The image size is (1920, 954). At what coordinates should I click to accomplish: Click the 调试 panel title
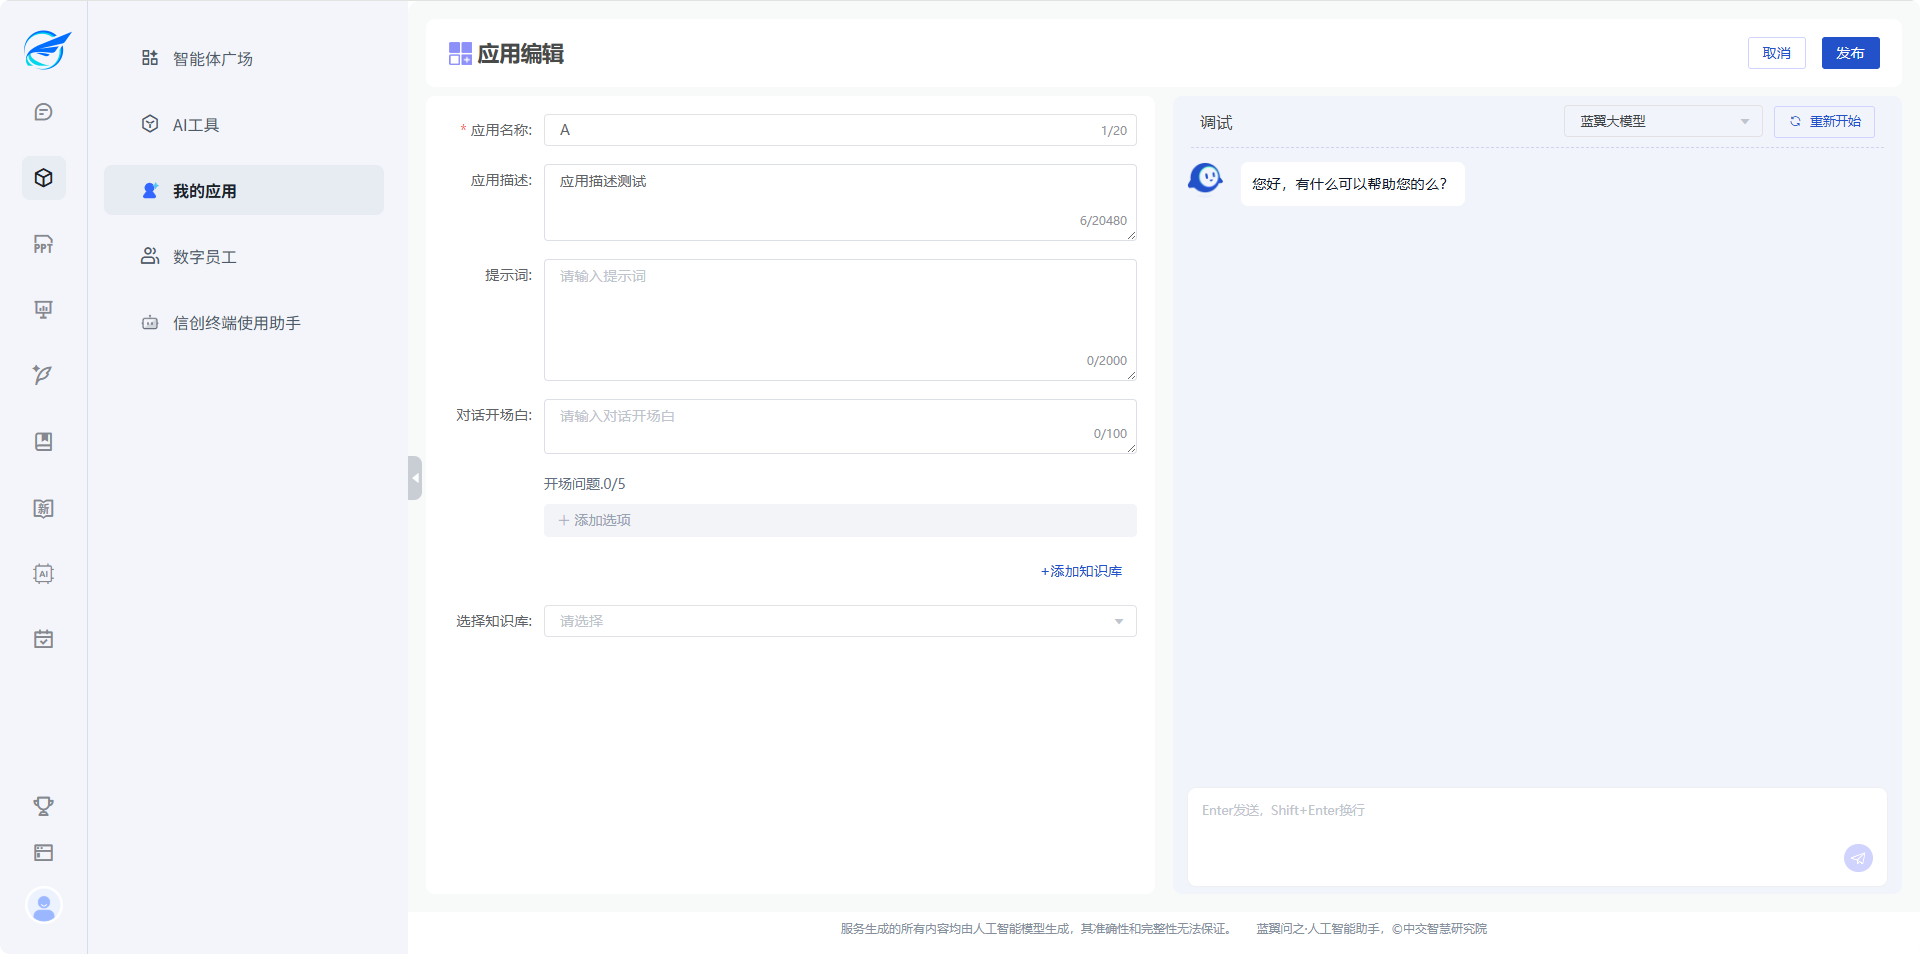click(x=1216, y=122)
